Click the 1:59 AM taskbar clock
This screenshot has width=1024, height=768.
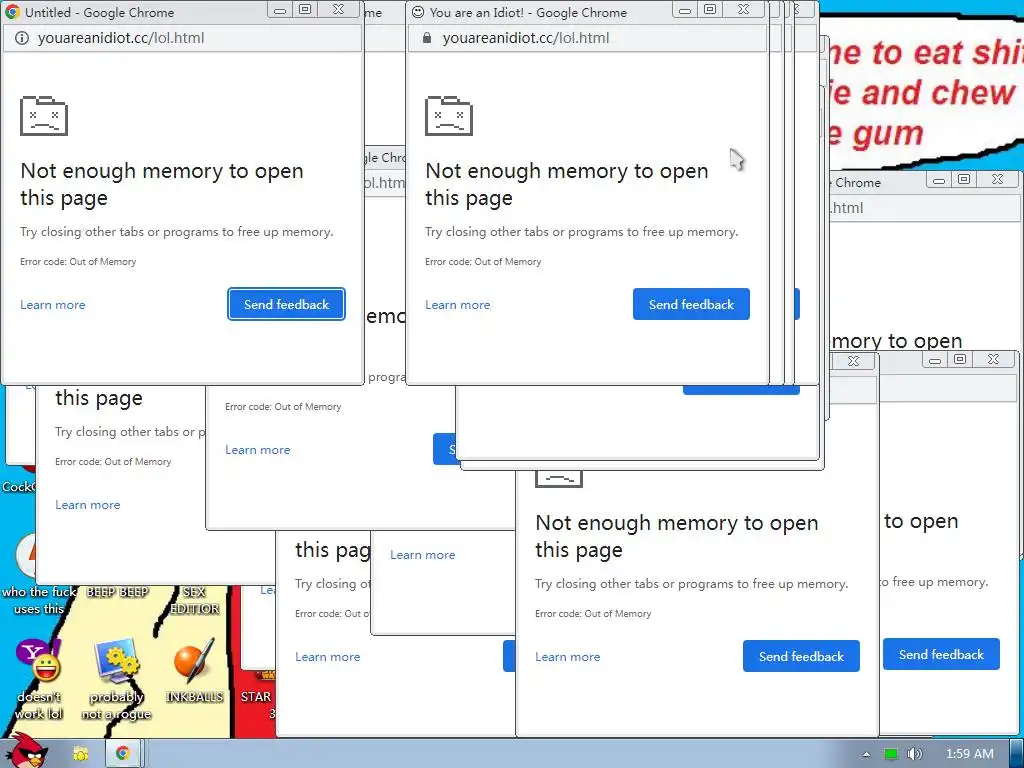tap(970, 754)
